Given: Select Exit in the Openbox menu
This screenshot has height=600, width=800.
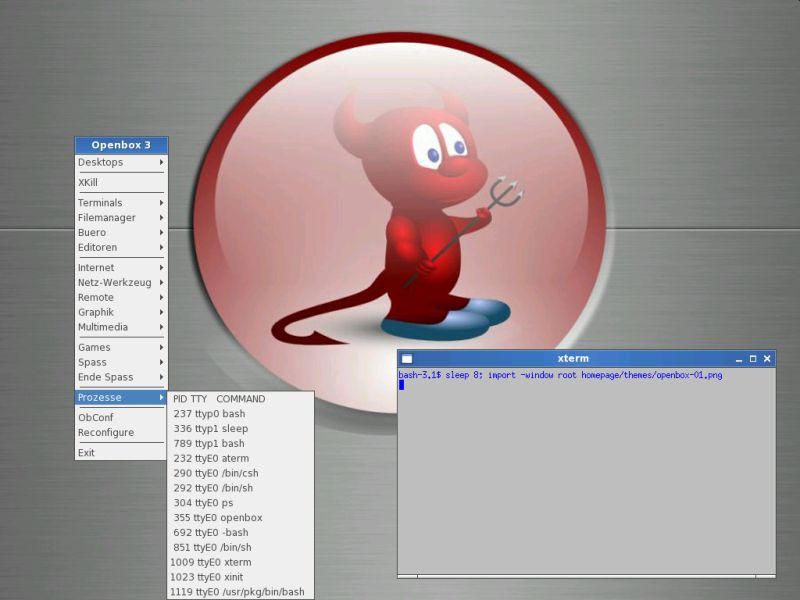Looking at the screenshot, I should pos(121,453).
